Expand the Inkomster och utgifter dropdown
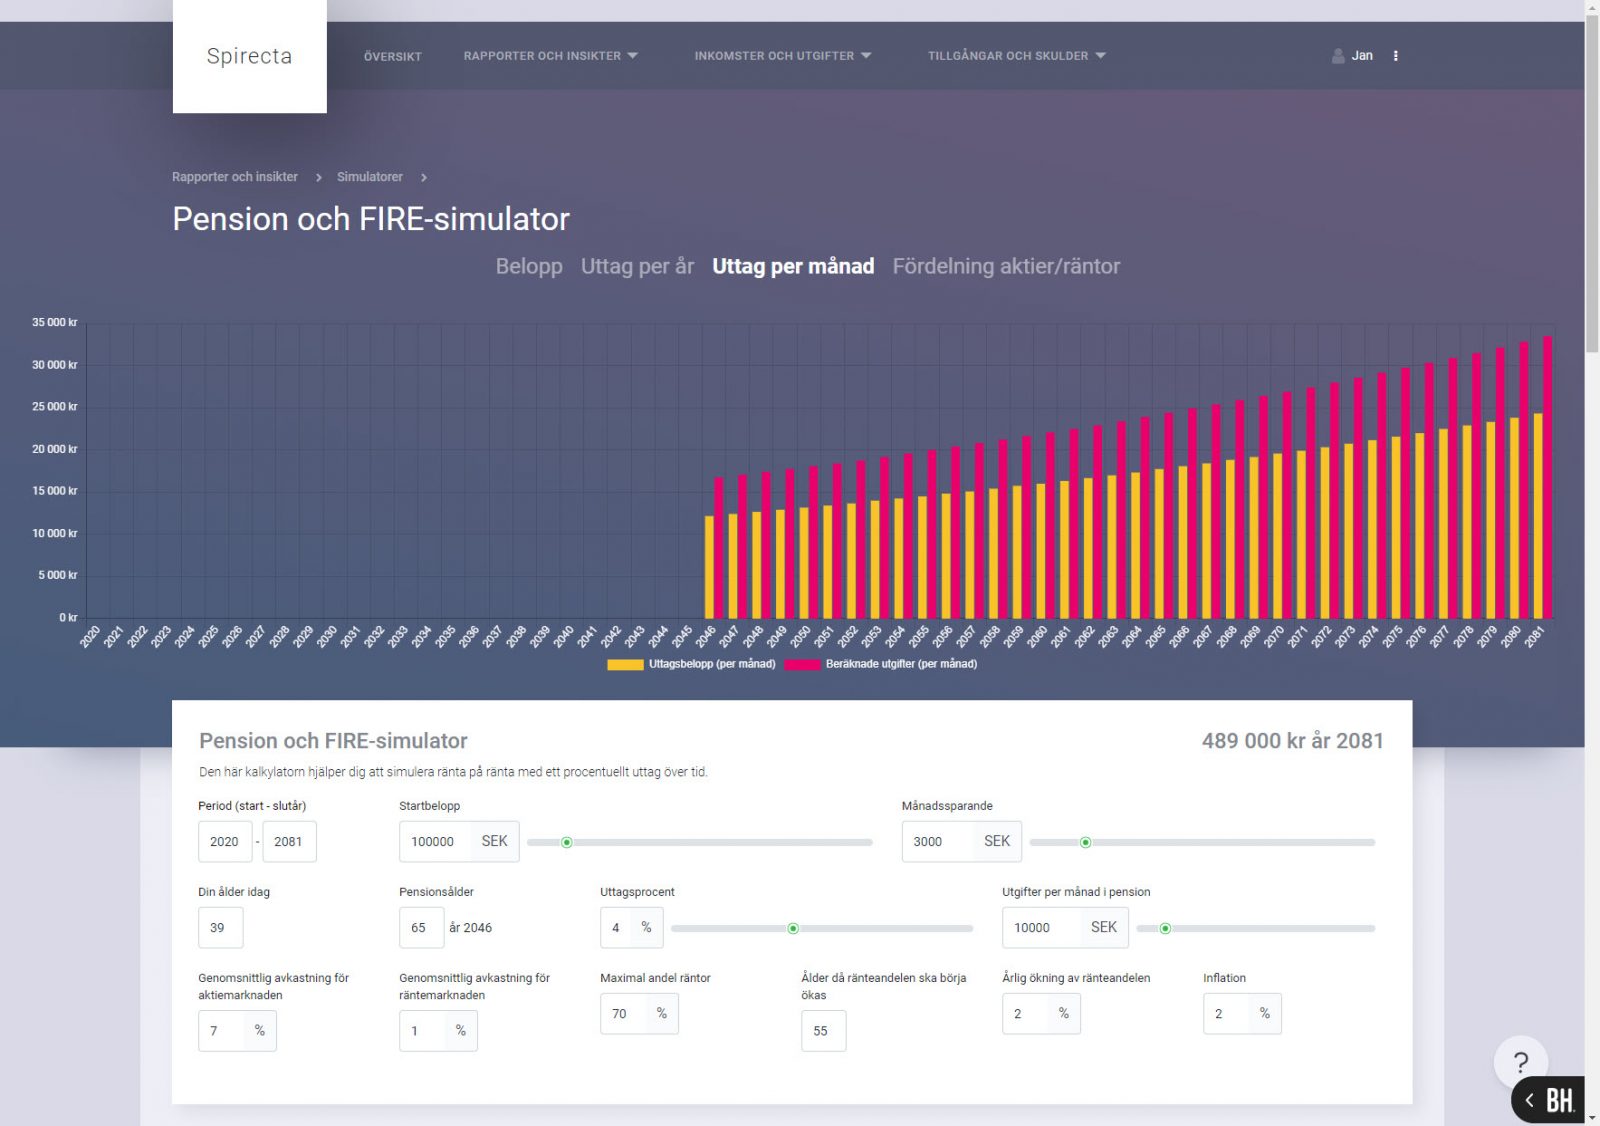The height and width of the screenshot is (1126, 1600). [782, 56]
